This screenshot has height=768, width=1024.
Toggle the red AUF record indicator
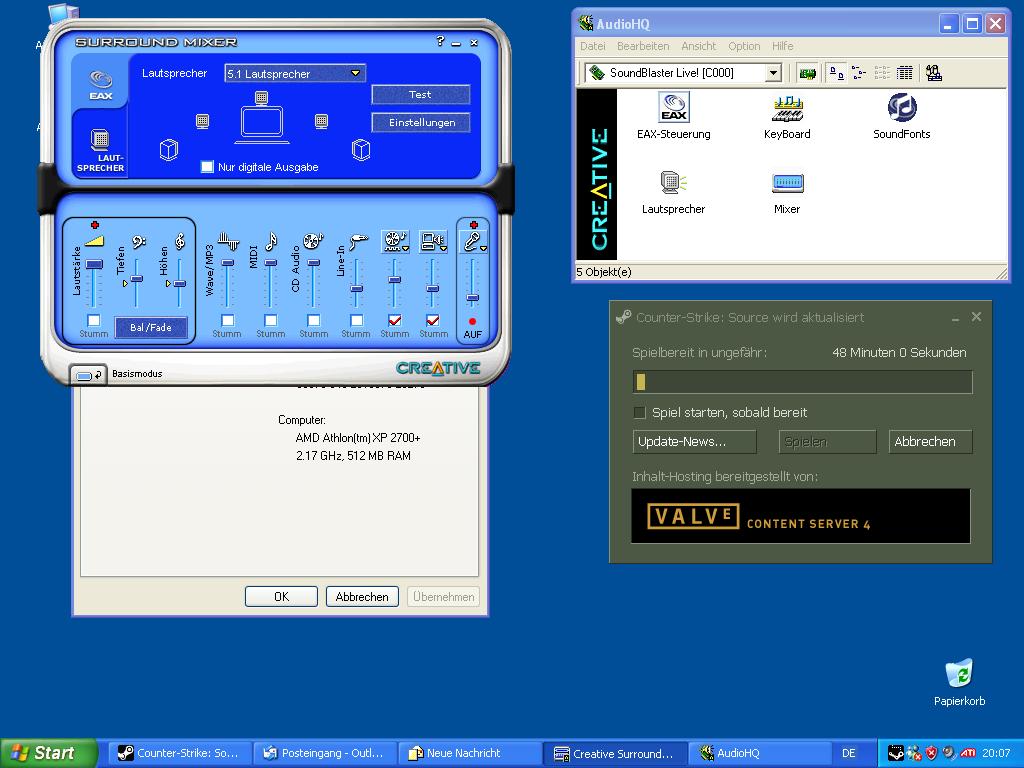click(472, 321)
